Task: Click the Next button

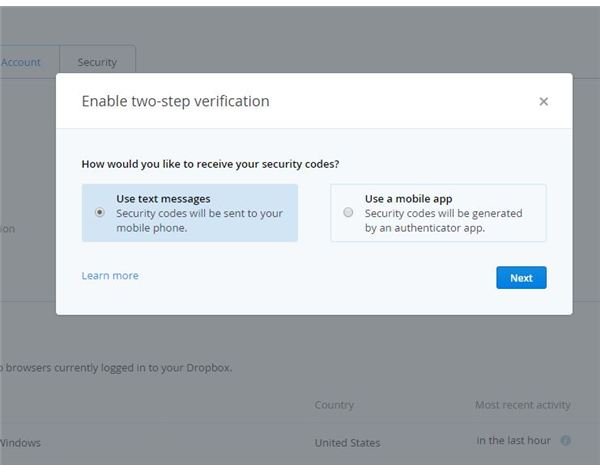Action: pos(521,278)
